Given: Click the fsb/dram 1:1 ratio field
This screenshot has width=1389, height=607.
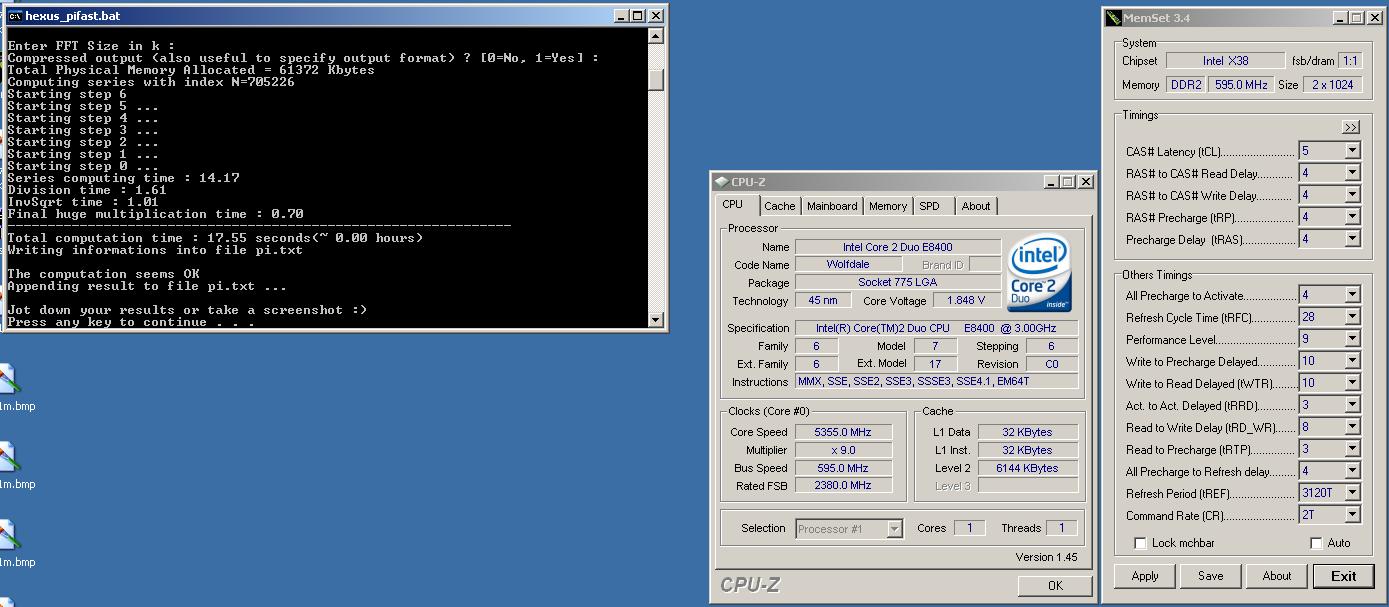Looking at the screenshot, I should tap(1350, 61).
